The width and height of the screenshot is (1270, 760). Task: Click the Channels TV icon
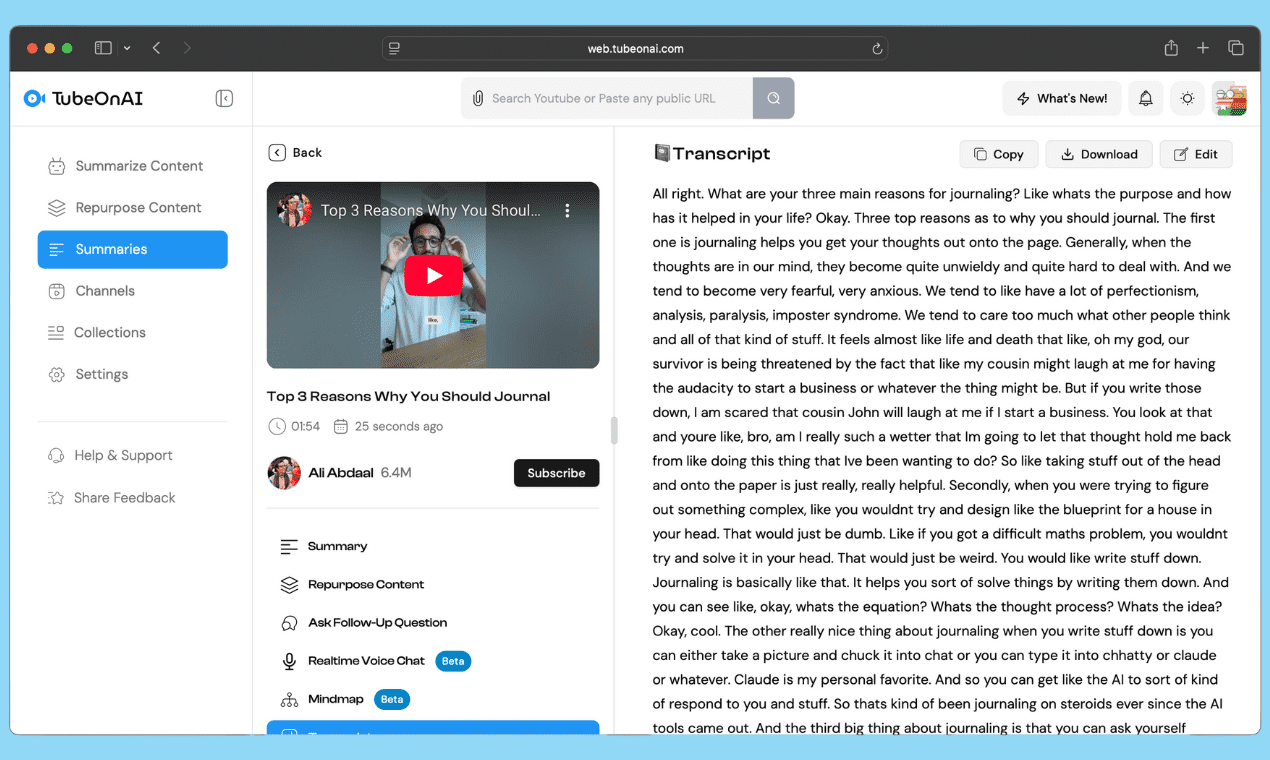click(x=57, y=291)
